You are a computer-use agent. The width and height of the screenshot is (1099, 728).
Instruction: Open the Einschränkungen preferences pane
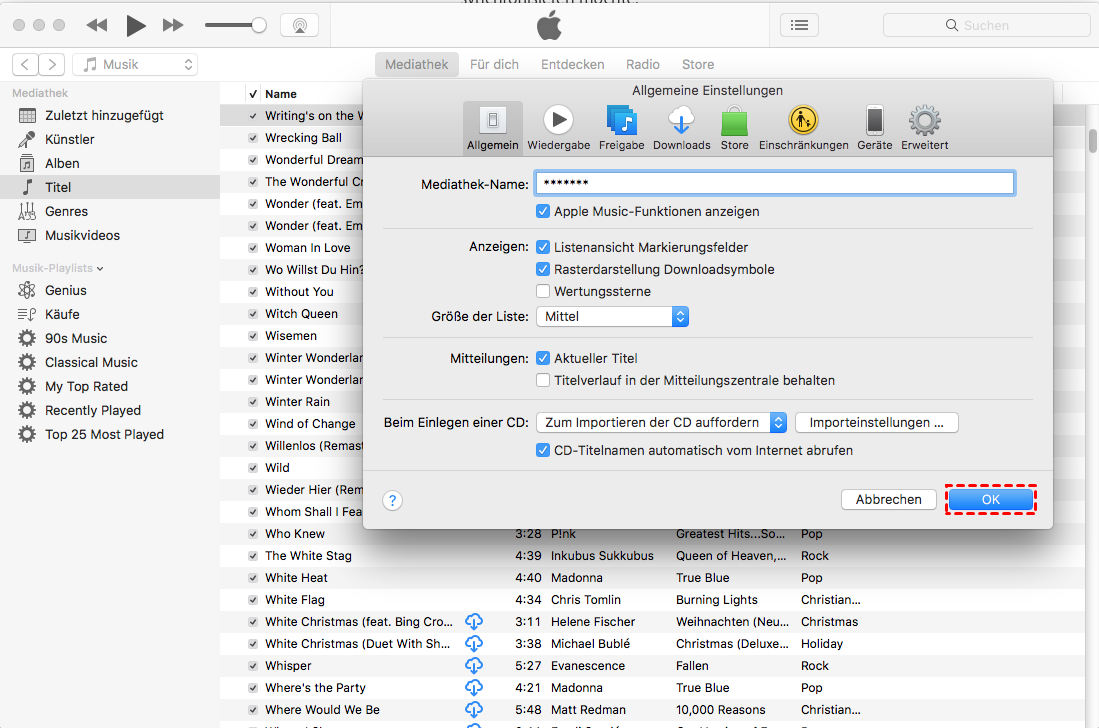(x=803, y=128)
